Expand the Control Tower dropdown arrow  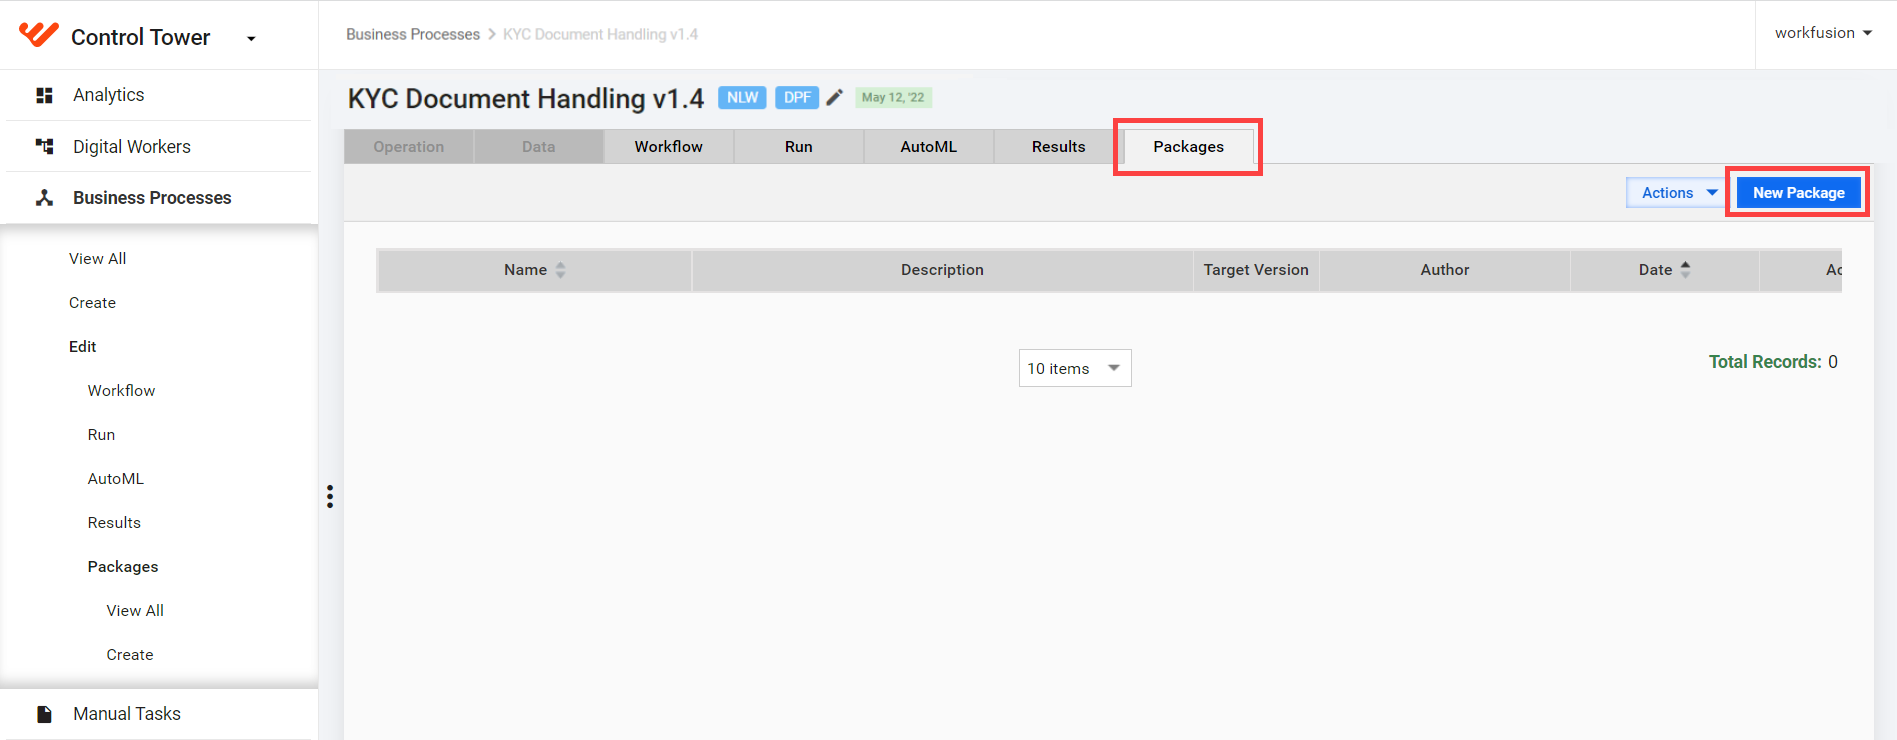click(251, 39)
